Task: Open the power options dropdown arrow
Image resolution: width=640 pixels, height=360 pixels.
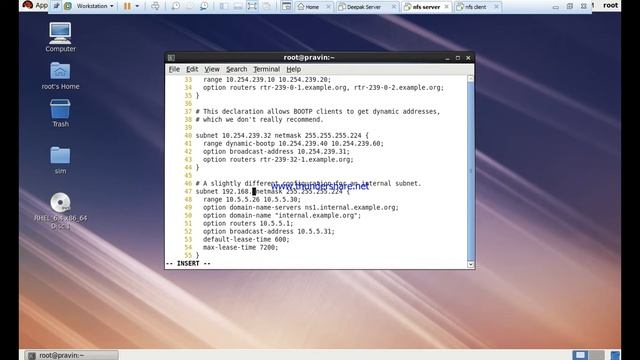Action: pyautogui.click(x=137, y=6)
